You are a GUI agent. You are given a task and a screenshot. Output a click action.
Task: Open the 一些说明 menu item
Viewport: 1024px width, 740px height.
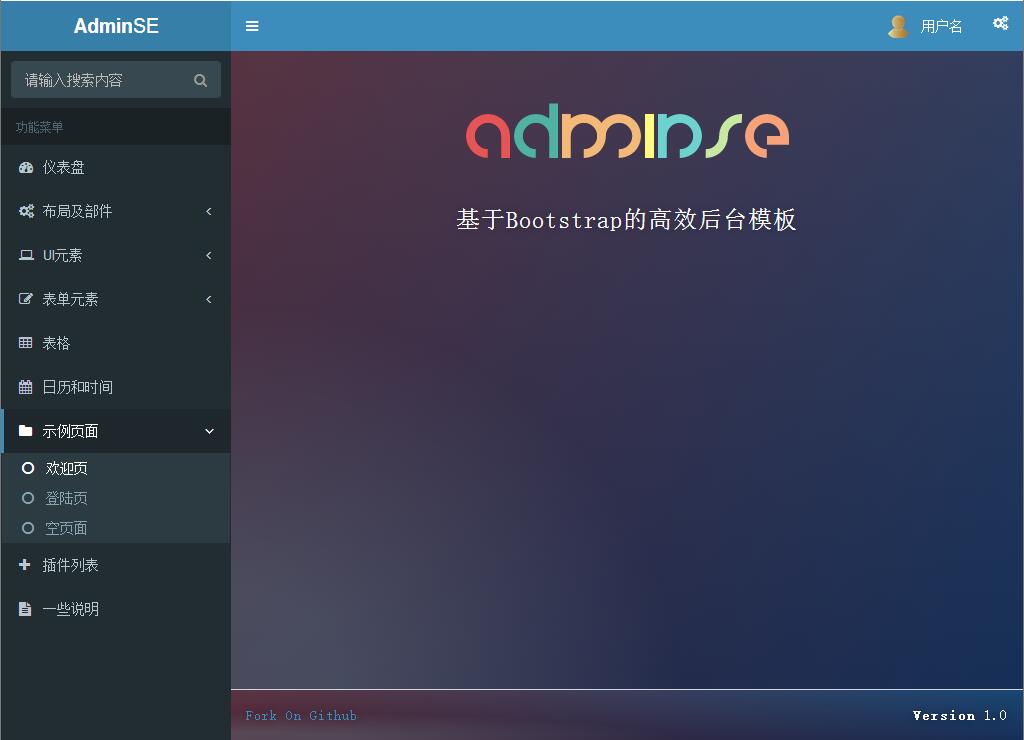pyautogui.click(x=116, y=609)
